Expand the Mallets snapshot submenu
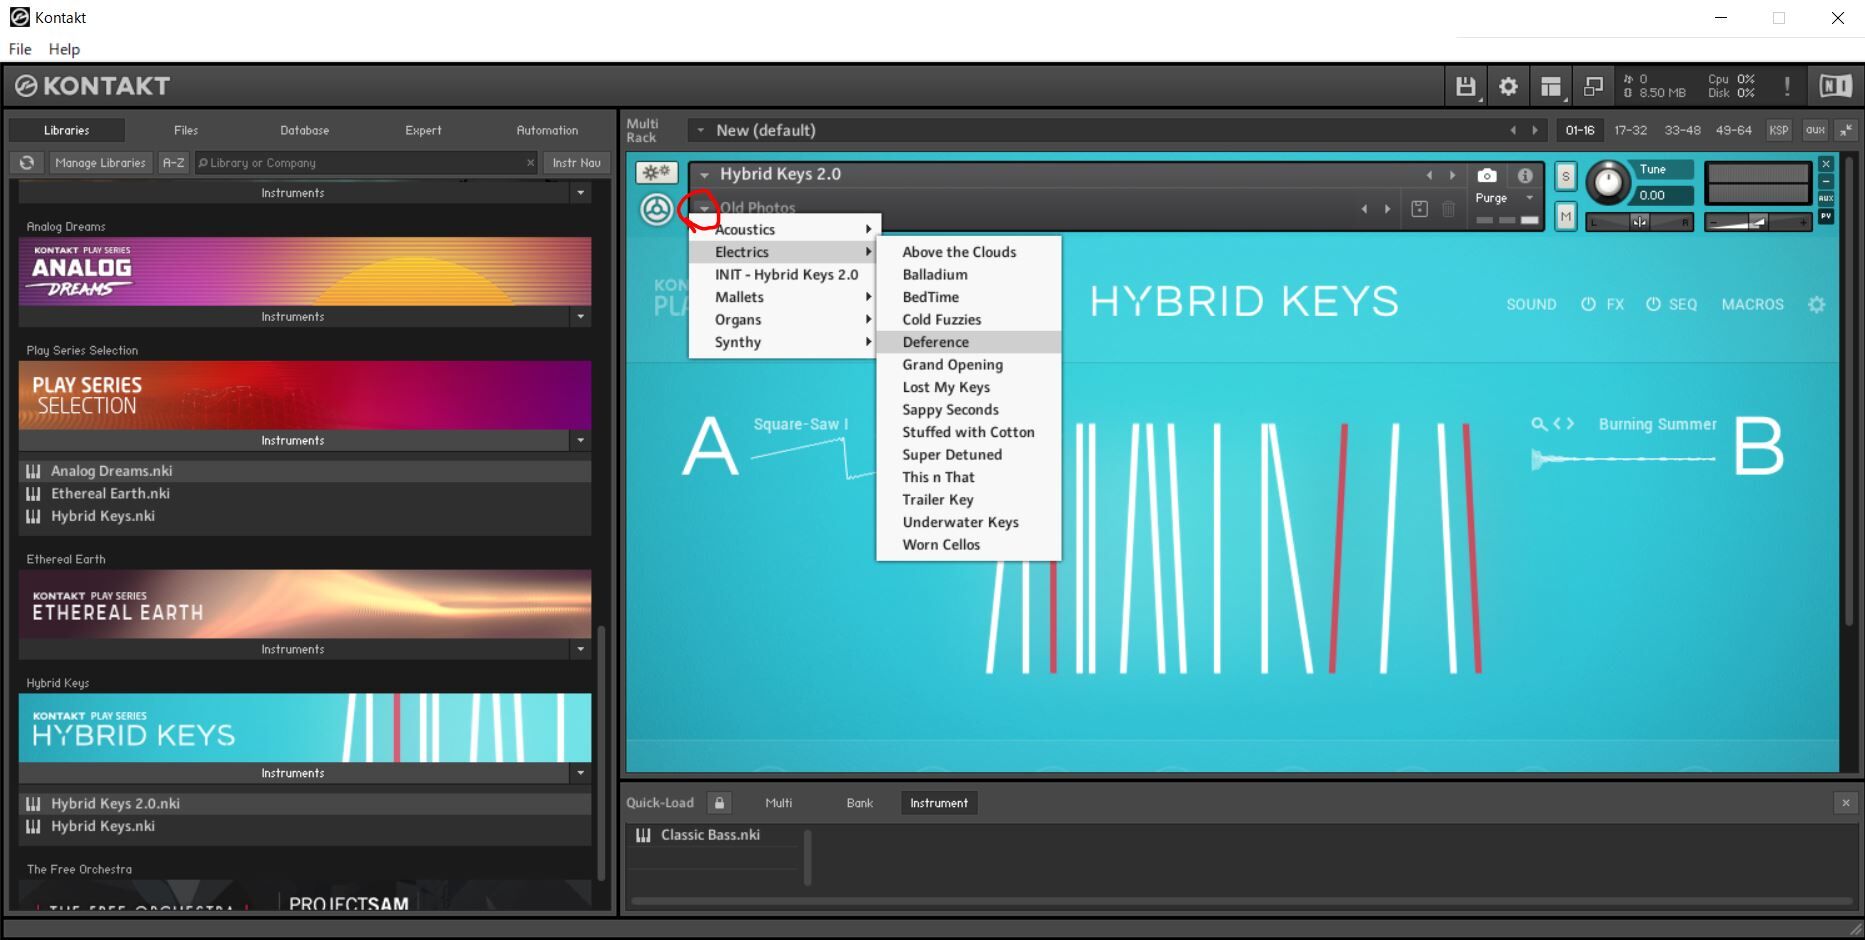This screenshot has width=1865, height=940. [785, 297]
